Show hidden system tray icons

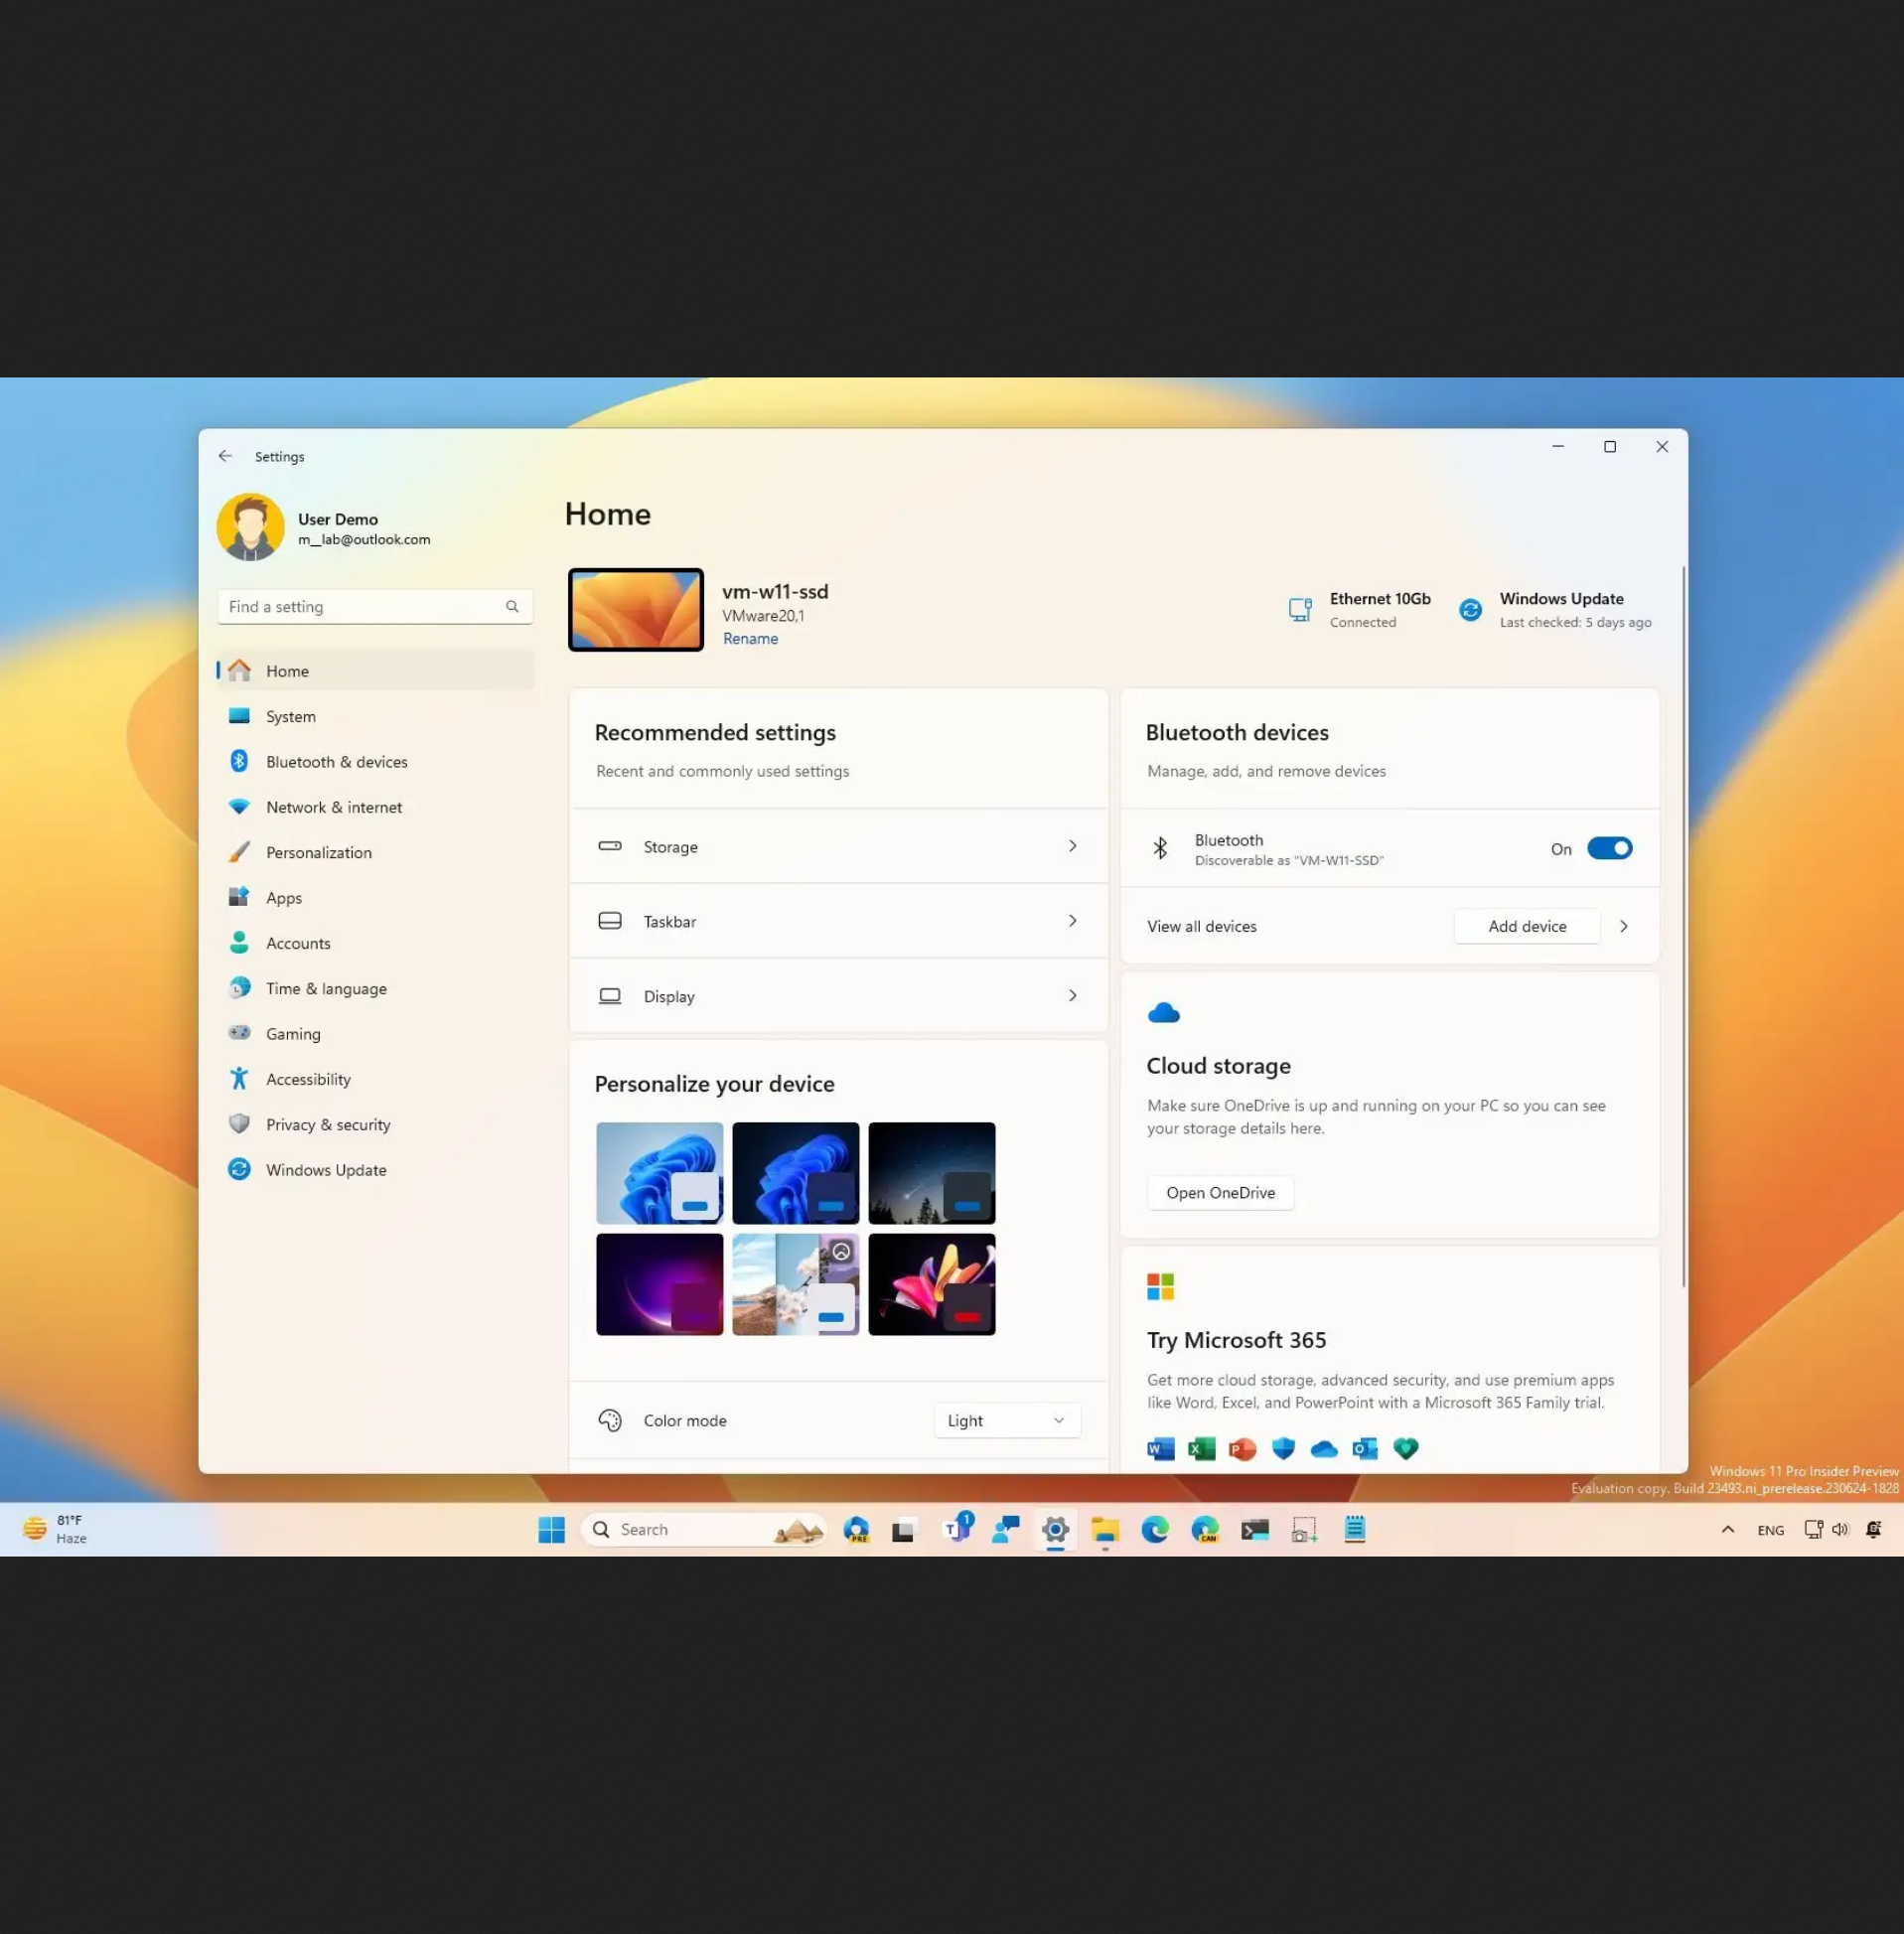click(x=1727, y=1529)
